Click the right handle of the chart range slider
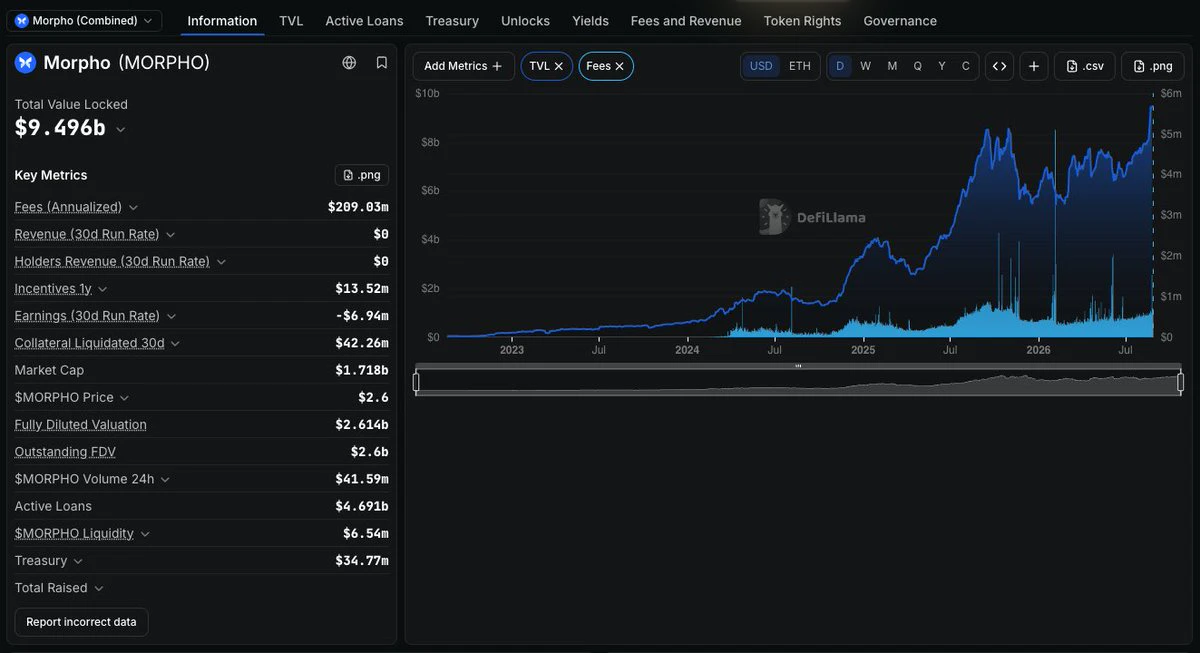 (x=1181, y=382)
